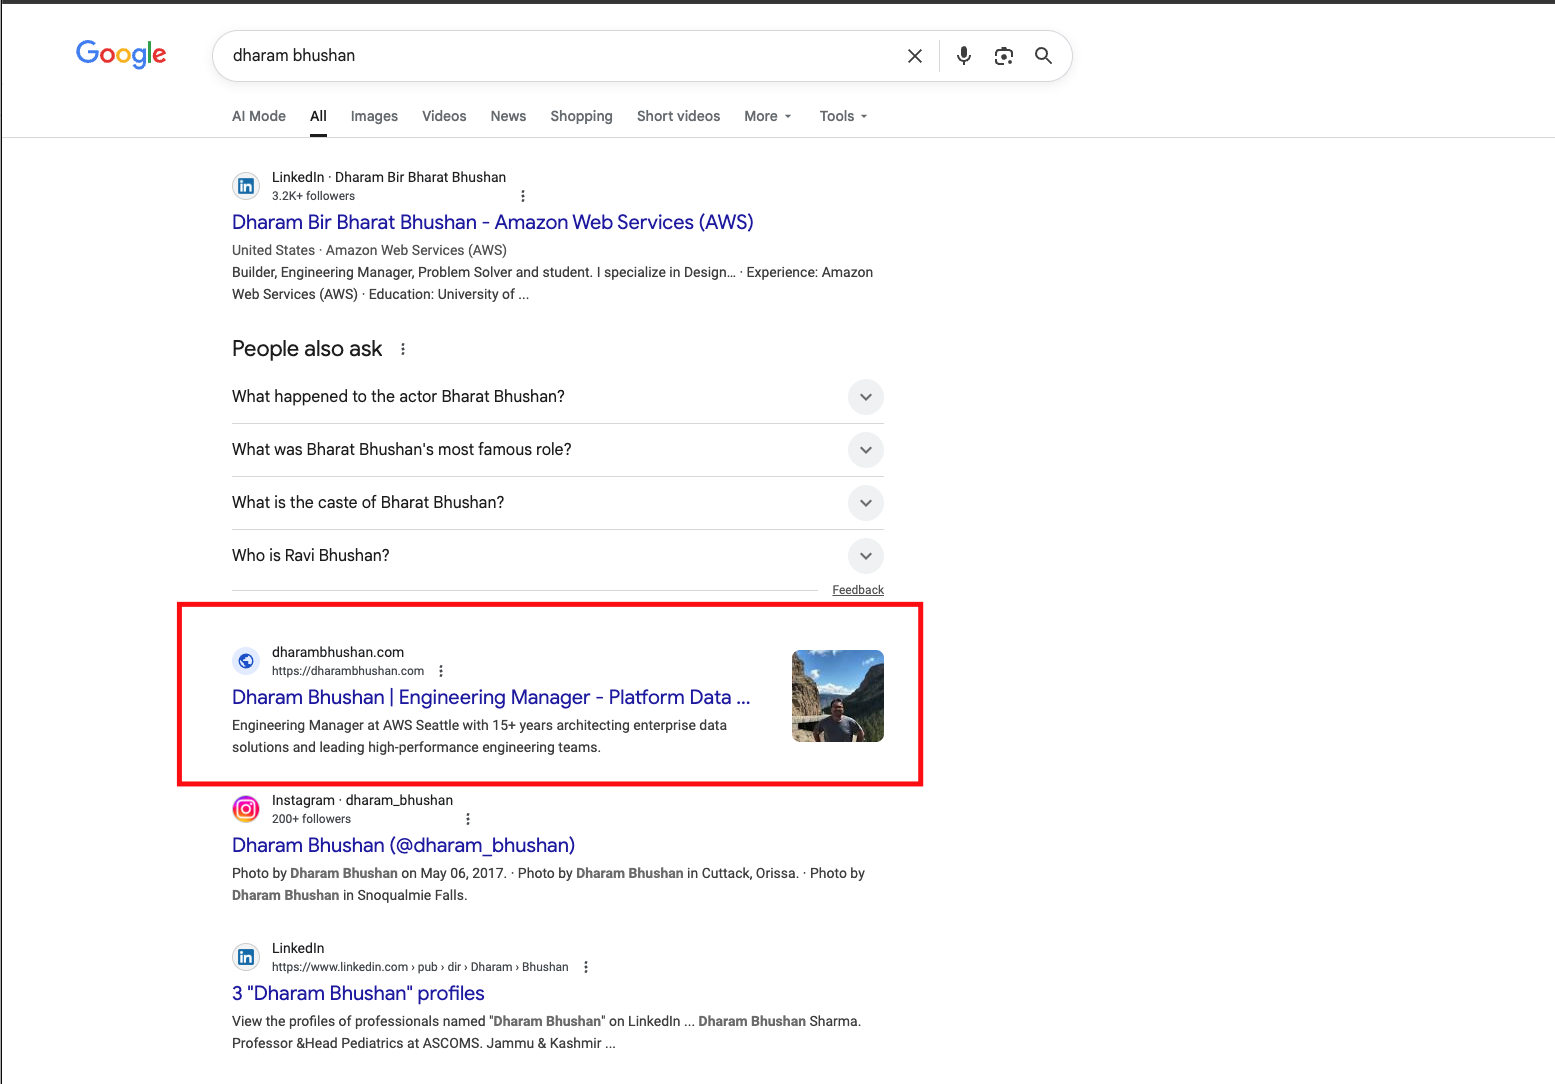This screenshot has height=1084, width=1555.
Task: Switch to Shopping tab
Action: tap(581, 116)
